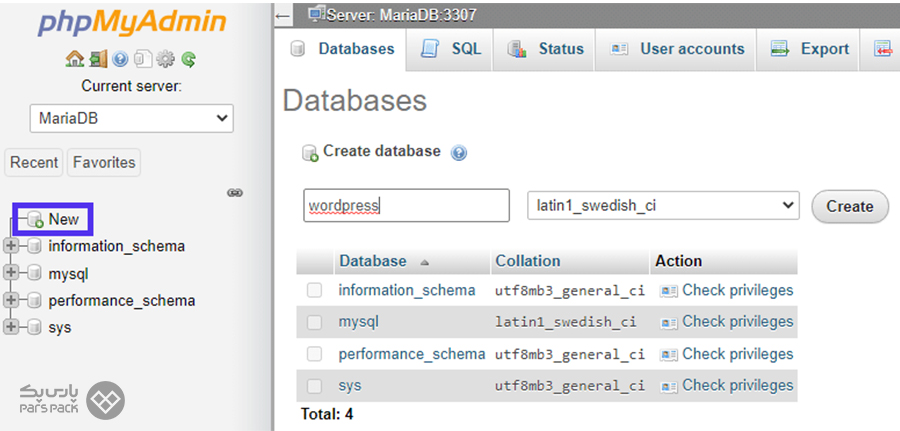Tick the sys row checkbox
900x431 pixels.
click(x=315, y=386)
